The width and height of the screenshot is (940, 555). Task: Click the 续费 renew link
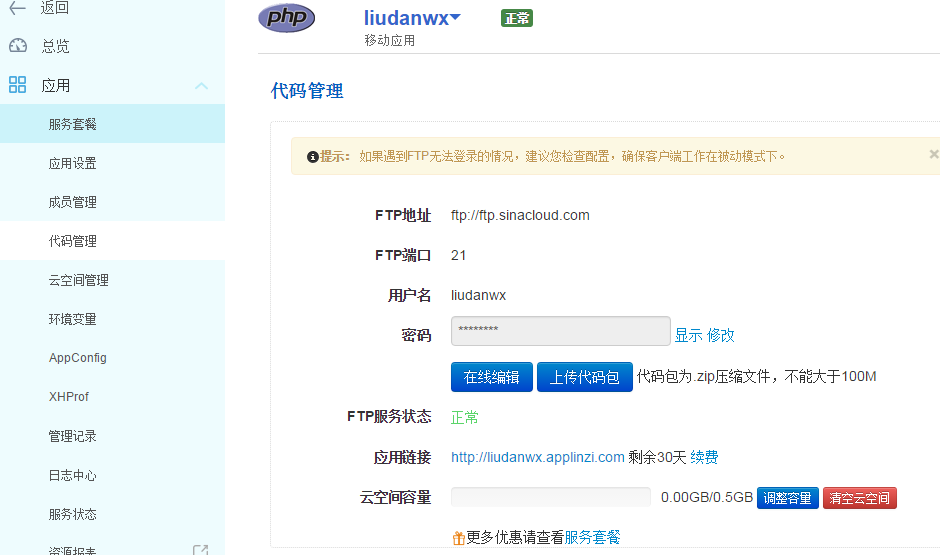[704, 457]
